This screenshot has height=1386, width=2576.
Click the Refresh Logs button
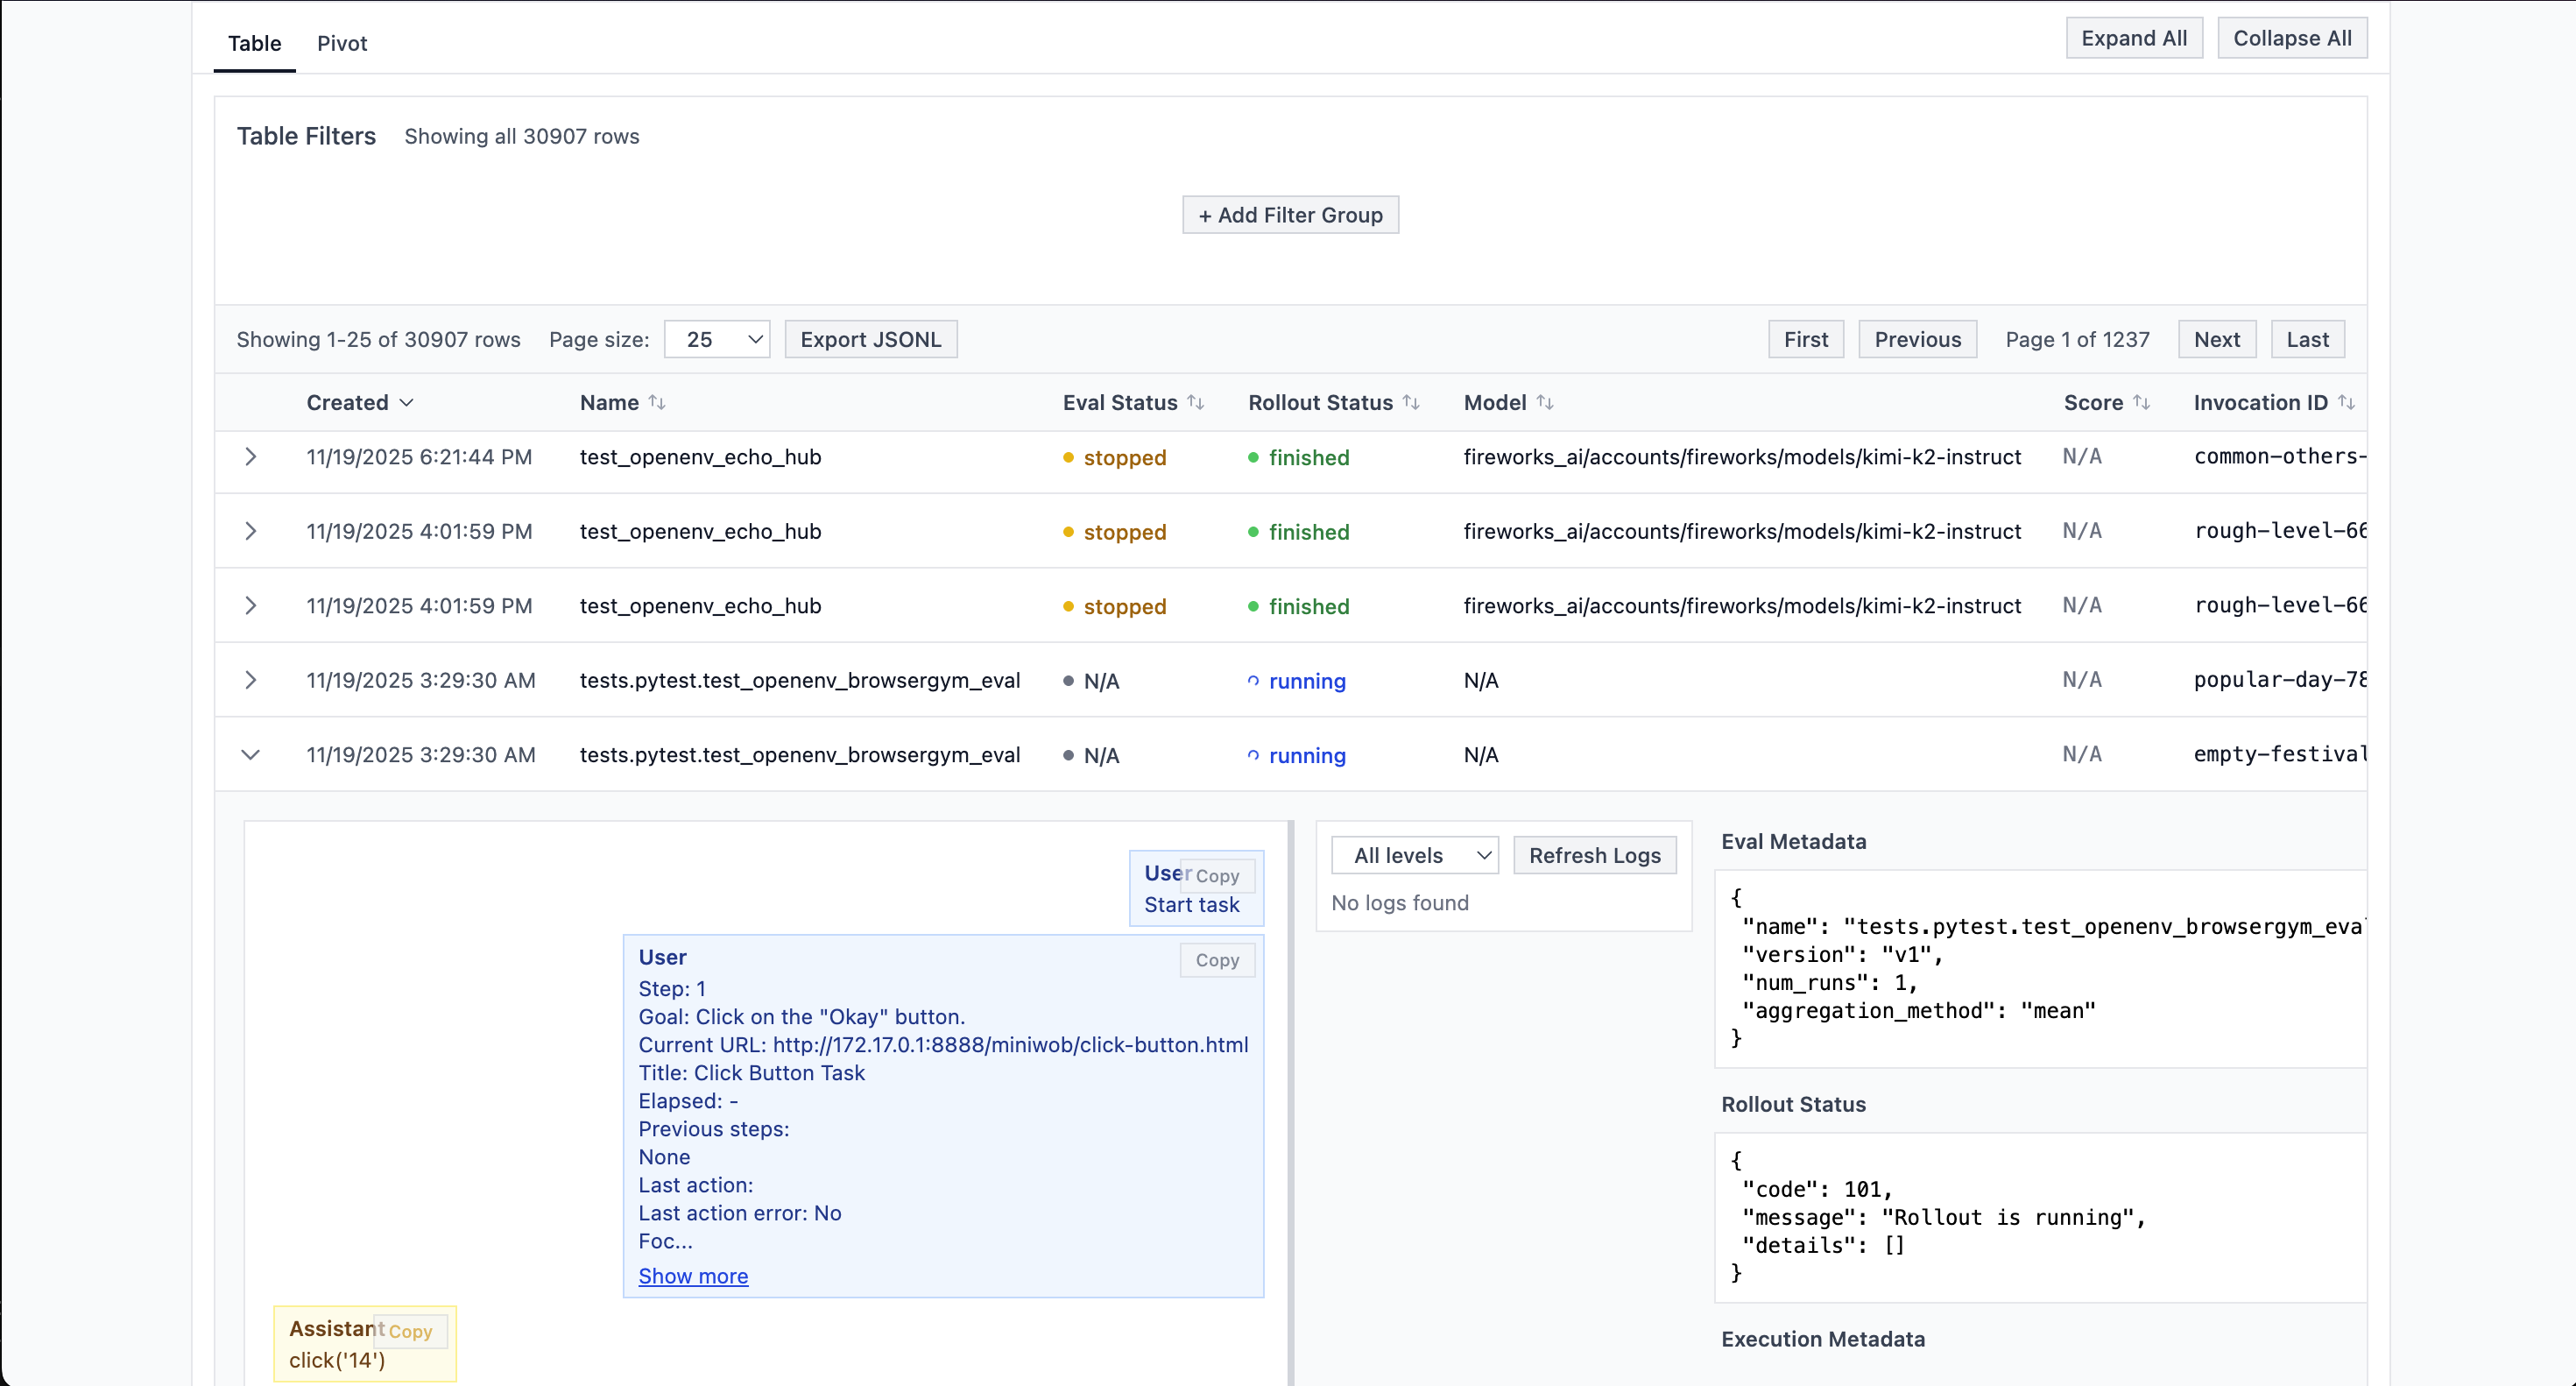(x=1595, y=855)
